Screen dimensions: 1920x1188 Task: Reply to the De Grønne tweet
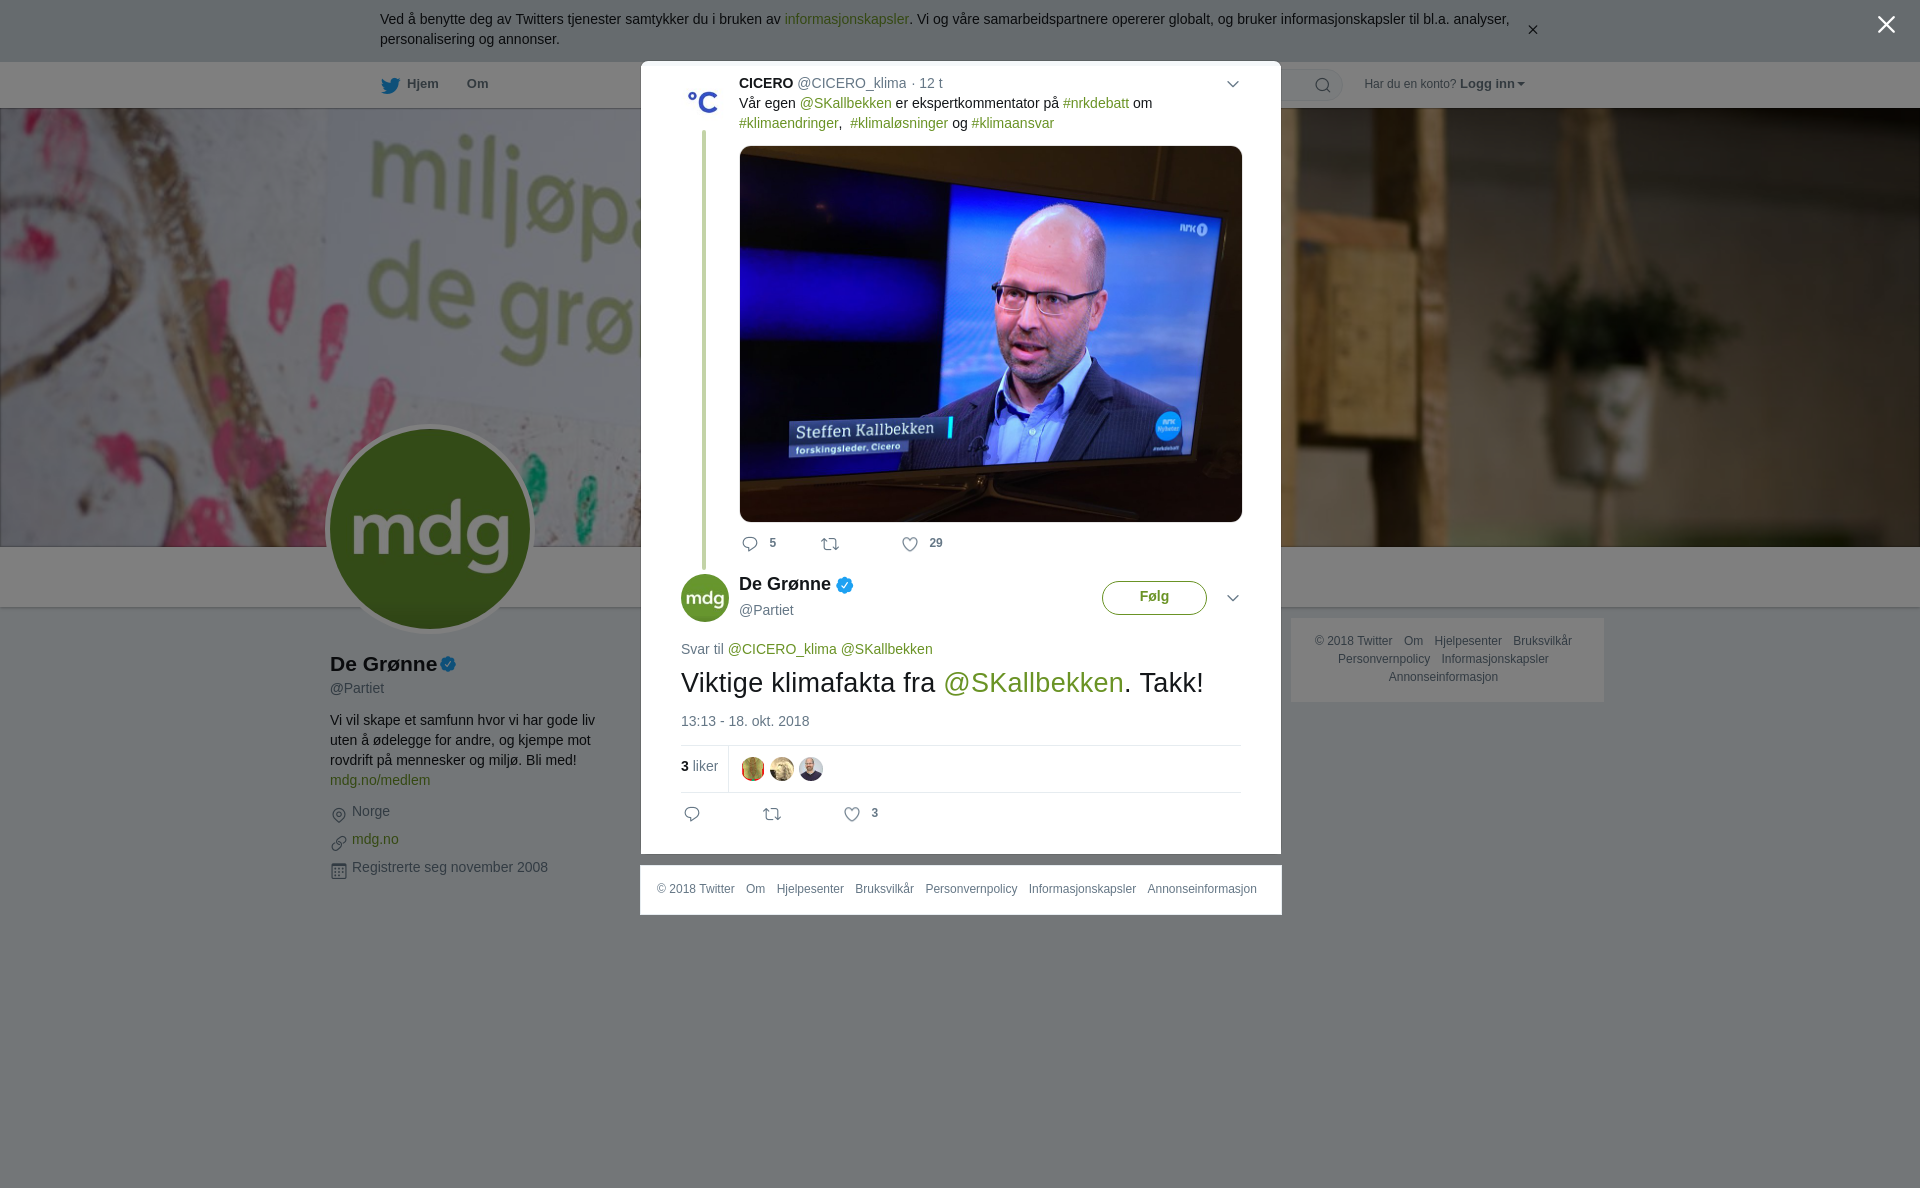692,814
